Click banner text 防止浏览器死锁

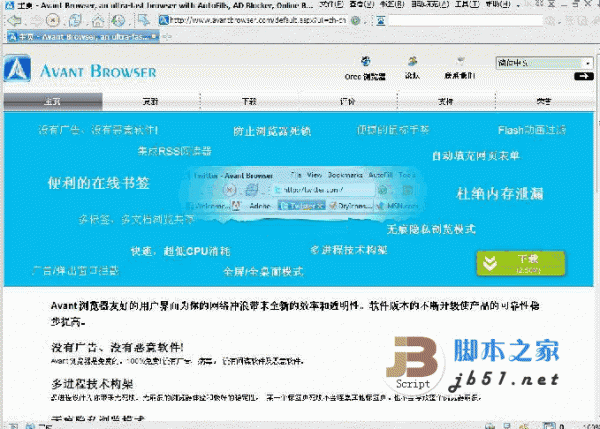point(272,131)
